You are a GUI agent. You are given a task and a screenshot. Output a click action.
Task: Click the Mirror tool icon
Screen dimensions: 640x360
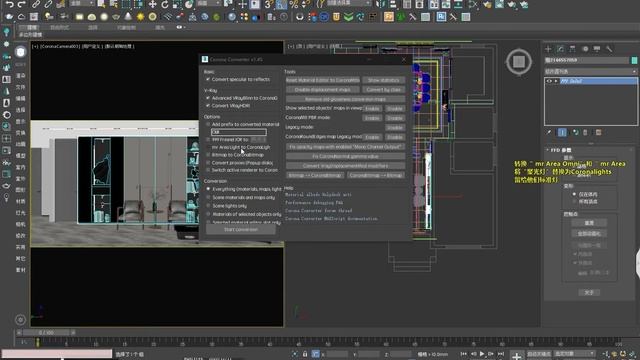(x=380, y=4)
